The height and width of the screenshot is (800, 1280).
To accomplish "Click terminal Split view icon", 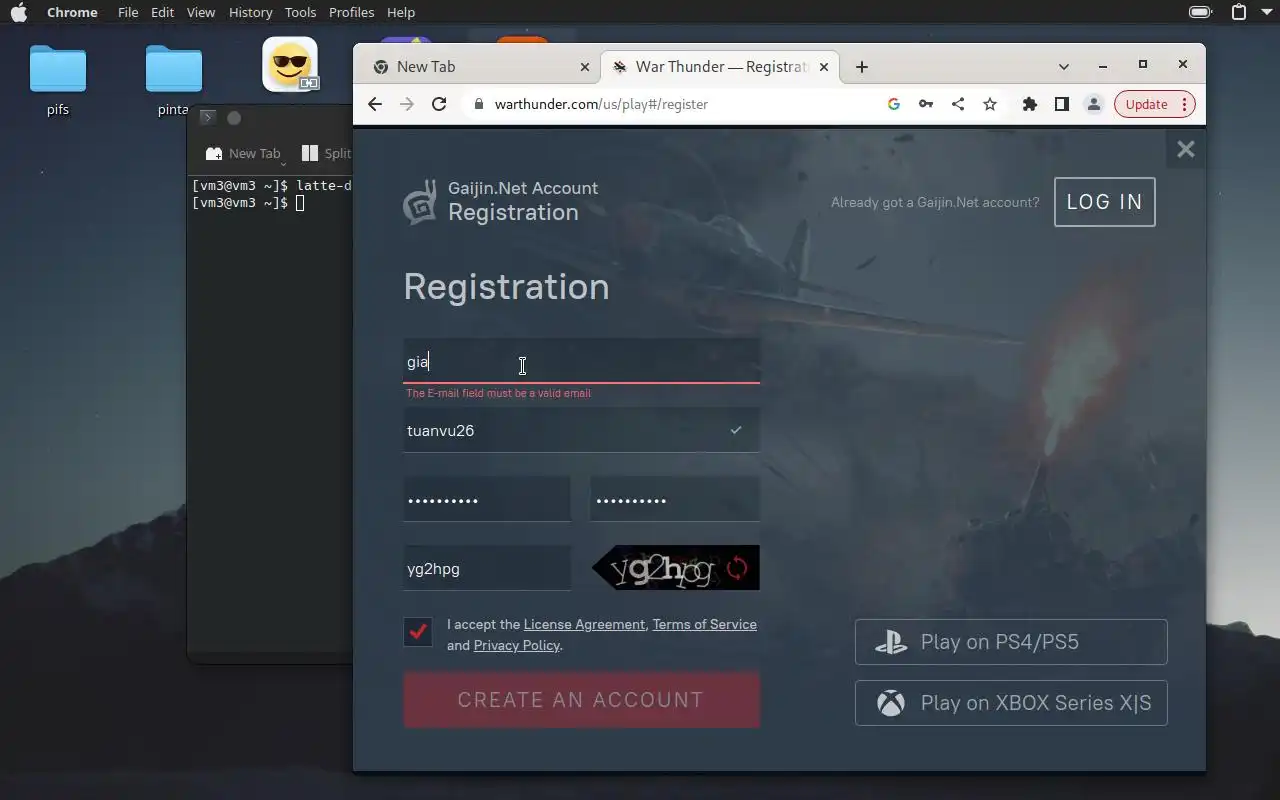I will (310, 153).
